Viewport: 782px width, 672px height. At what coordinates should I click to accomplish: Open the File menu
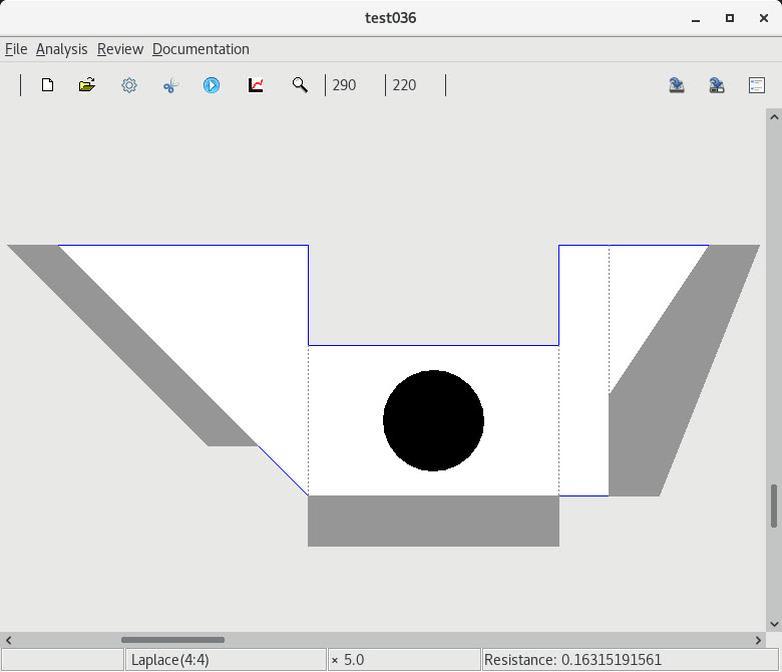pos(16,49)
